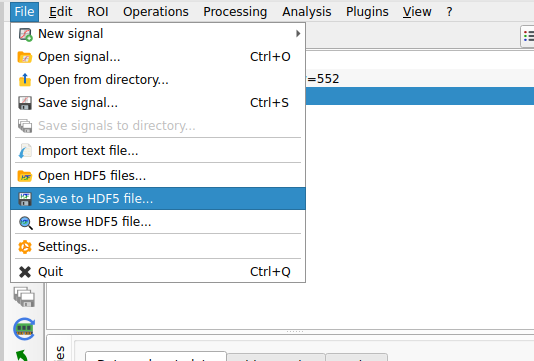Click the Save to HDF5 file icon
This screenshot has height=361, width=534.
pos(25,199)
